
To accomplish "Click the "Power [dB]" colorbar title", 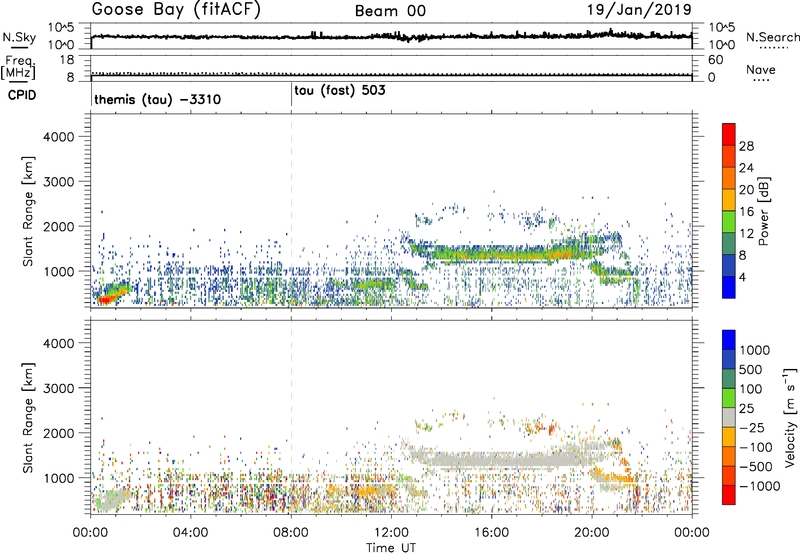I will coord(762,211).
